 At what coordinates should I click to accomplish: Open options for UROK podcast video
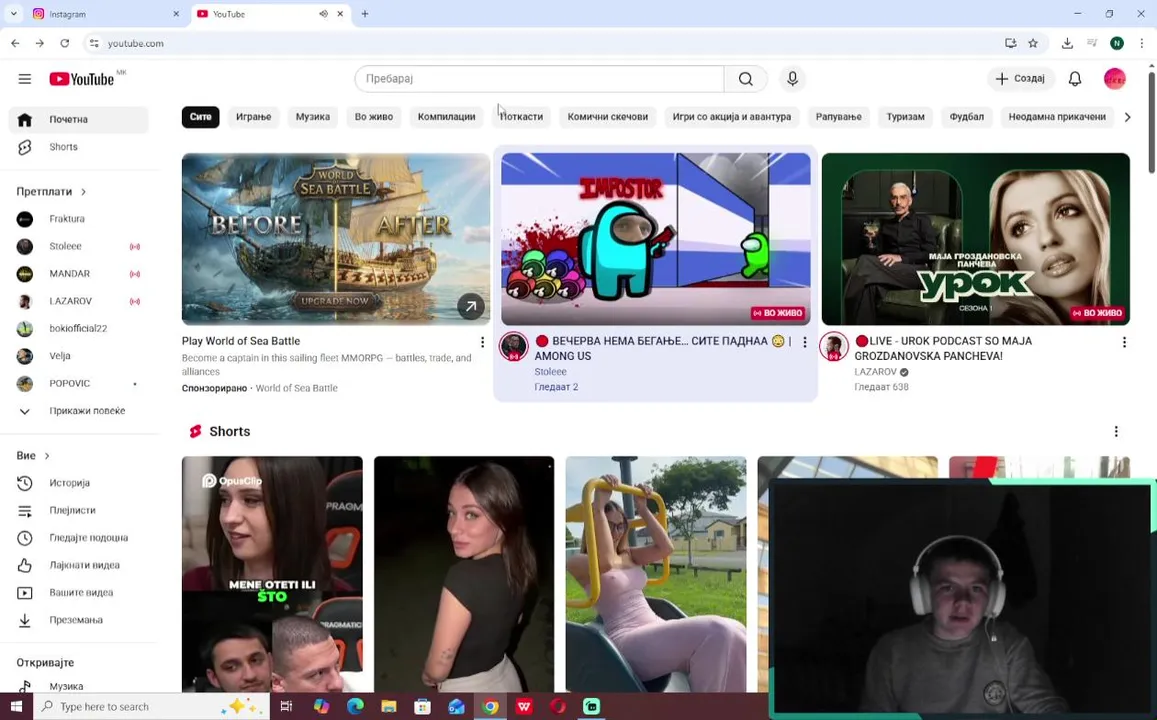point(1124,342)
